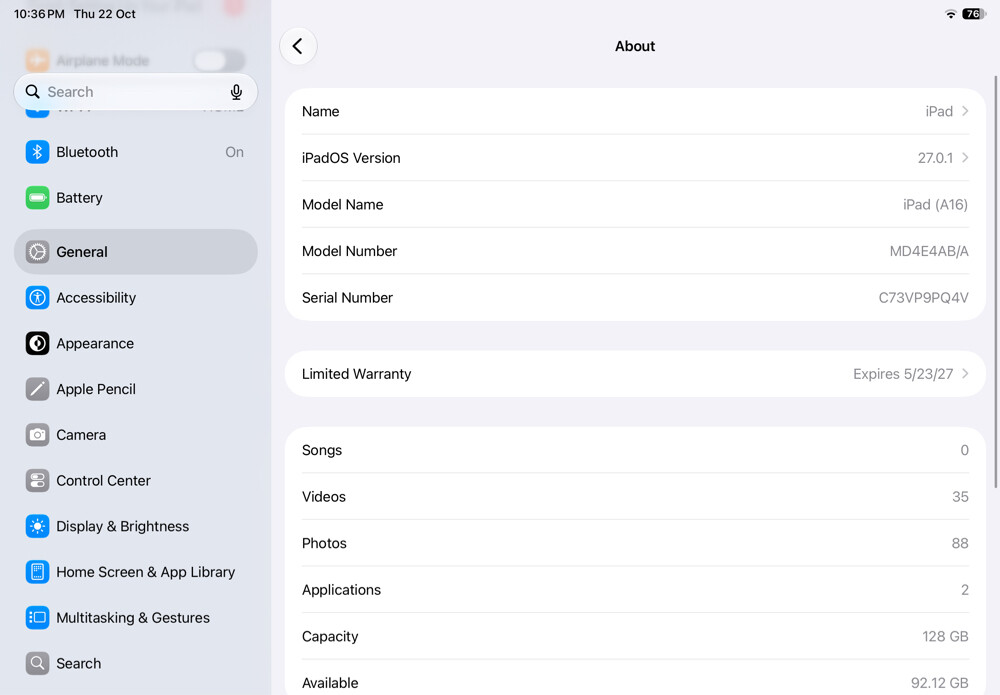Tap the Thu 22 Oct date
The width and height of the screenshot is (1000, 695).
pyautogui.click(x=105, y=14)
